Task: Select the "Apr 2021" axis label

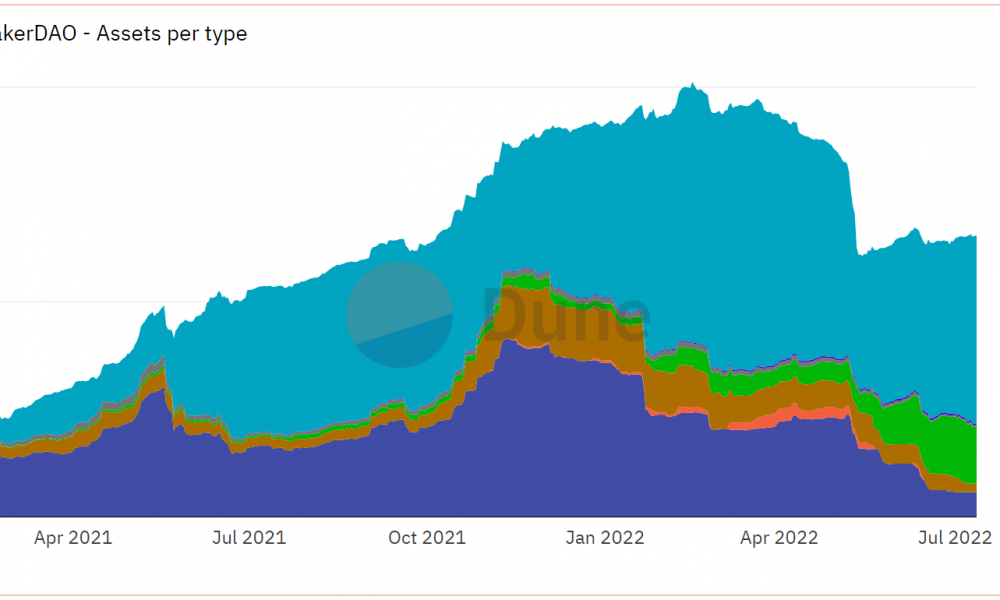Action: click(73, 538)
